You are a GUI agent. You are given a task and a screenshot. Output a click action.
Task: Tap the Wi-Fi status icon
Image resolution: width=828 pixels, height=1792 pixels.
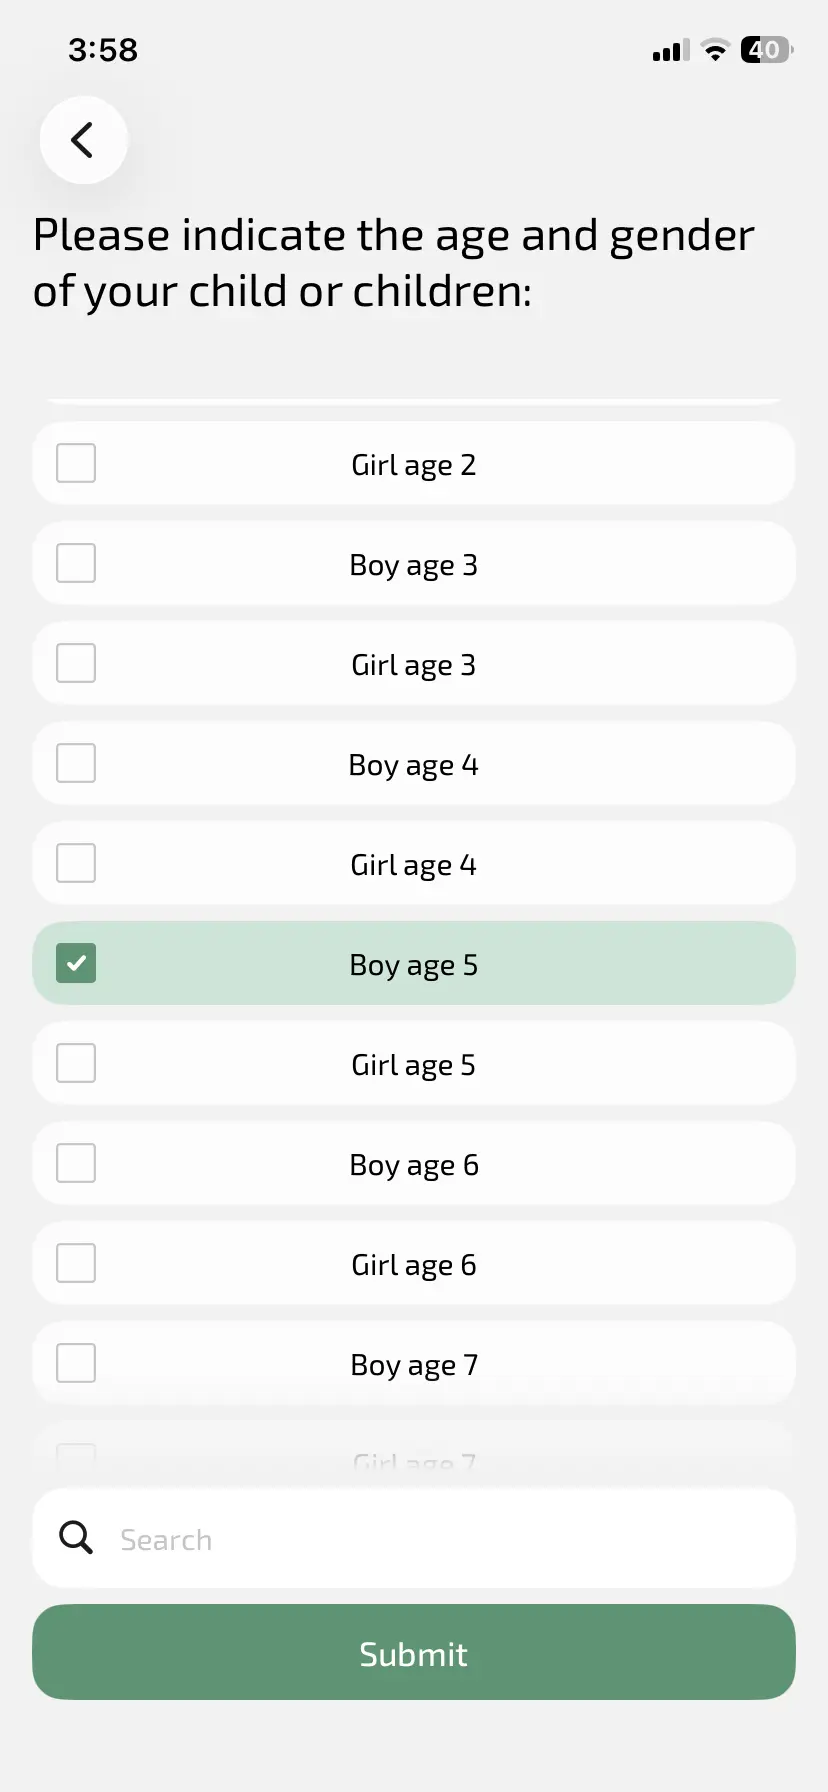[x=715, y=50]
